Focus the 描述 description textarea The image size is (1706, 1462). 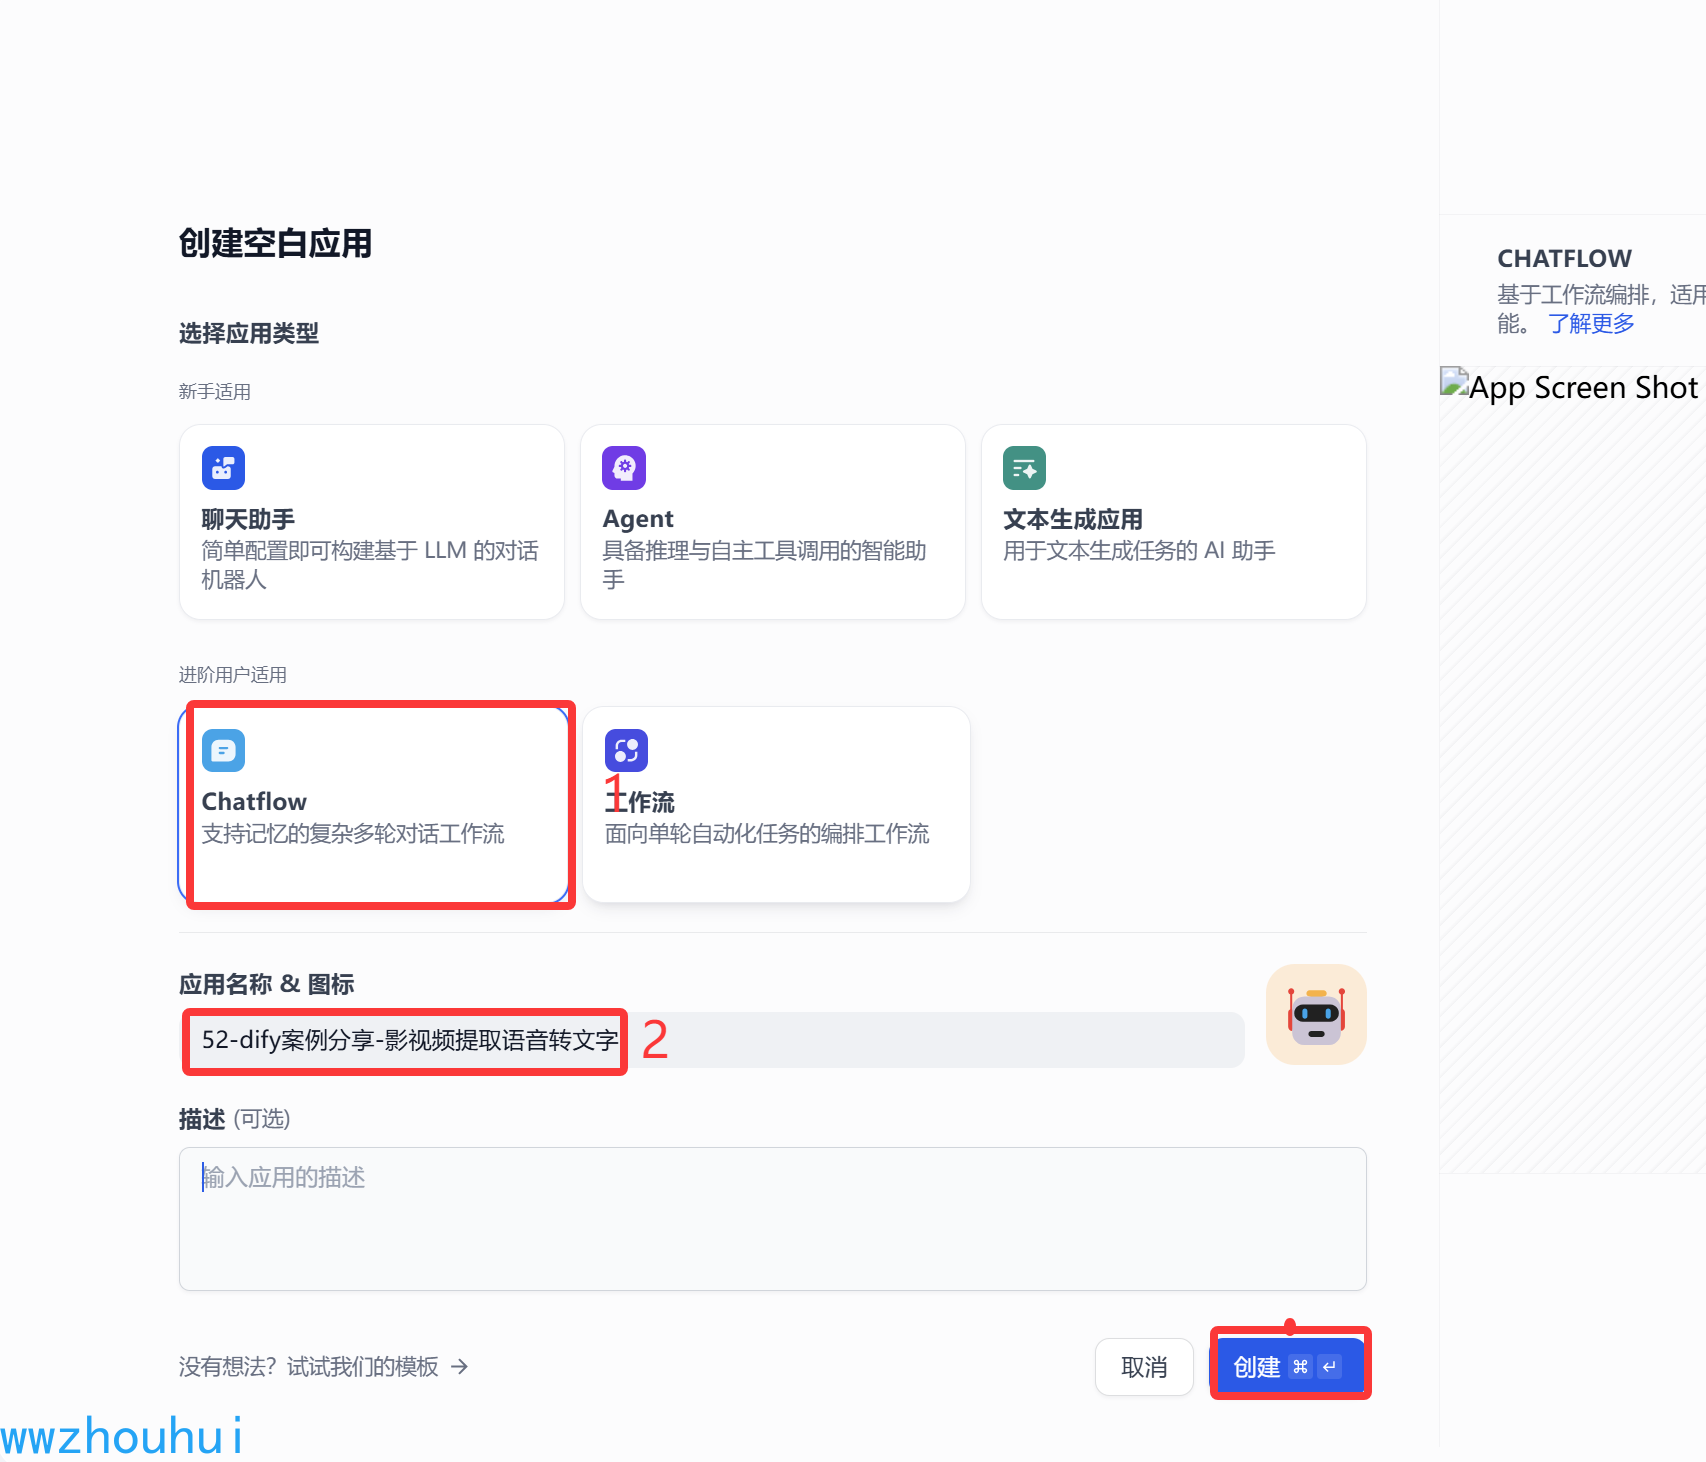point(773,1219)
